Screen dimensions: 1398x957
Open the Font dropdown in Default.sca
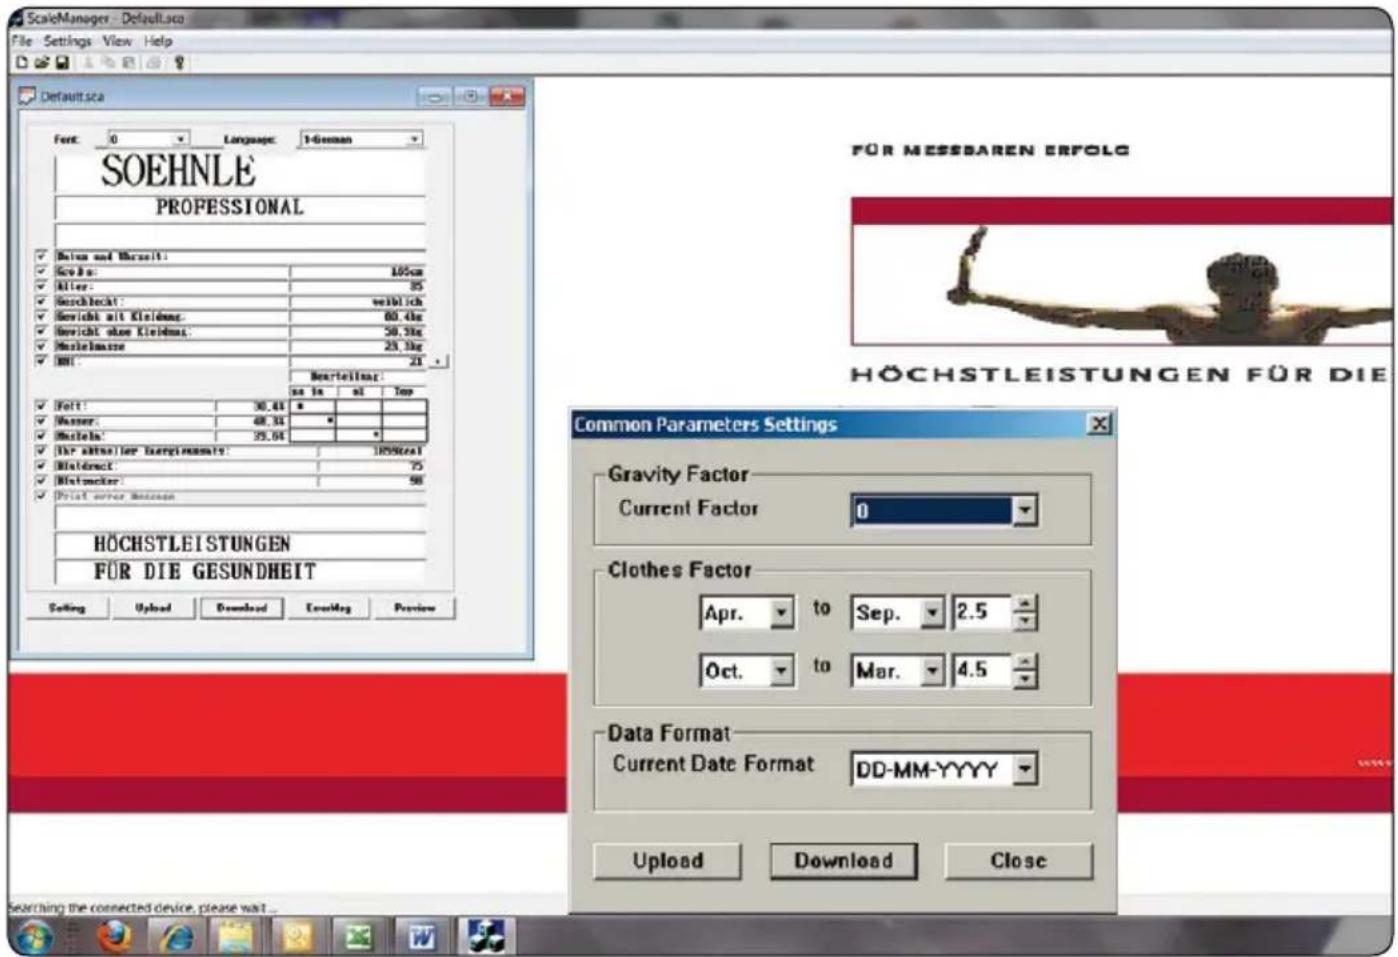pos(181,139)
